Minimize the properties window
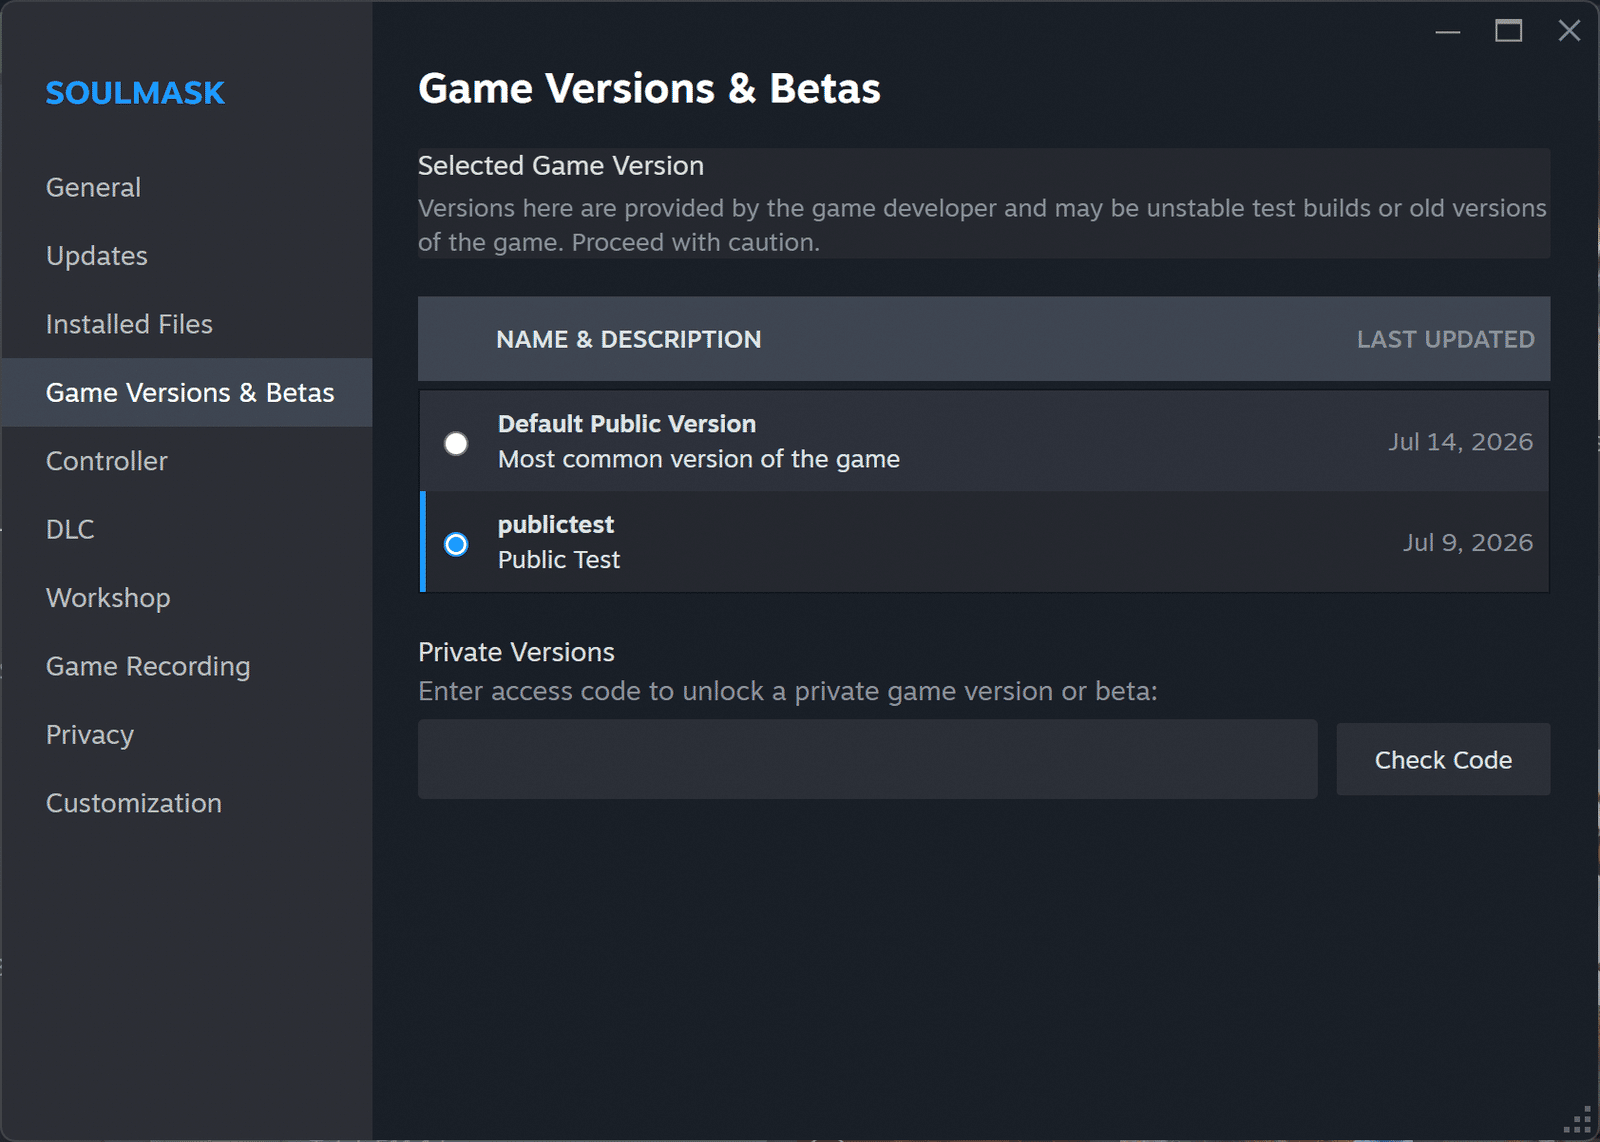 click(x=1448, y=32)
